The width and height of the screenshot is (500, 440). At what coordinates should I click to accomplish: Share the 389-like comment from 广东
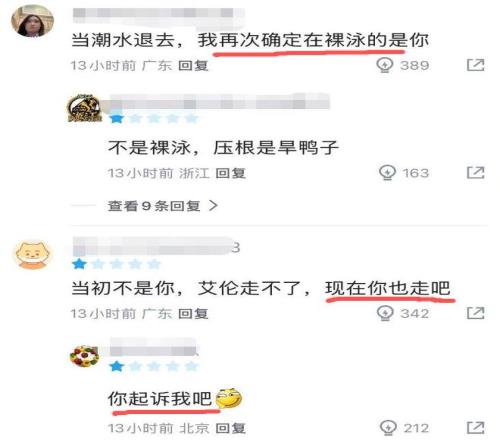pos(475,65)
